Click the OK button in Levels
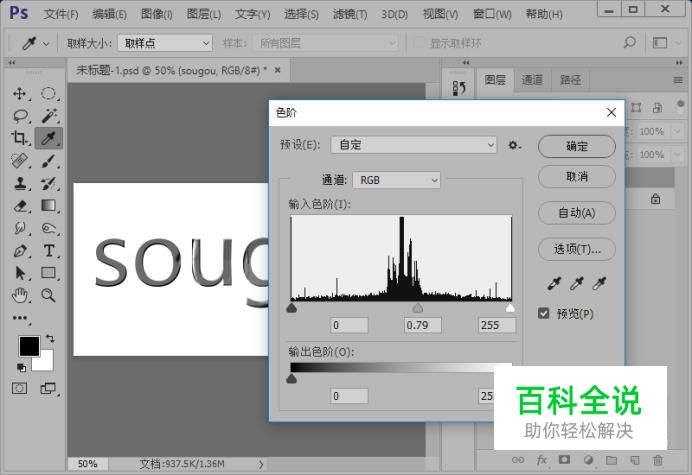 pyautogui.click(x=577, y=146)
